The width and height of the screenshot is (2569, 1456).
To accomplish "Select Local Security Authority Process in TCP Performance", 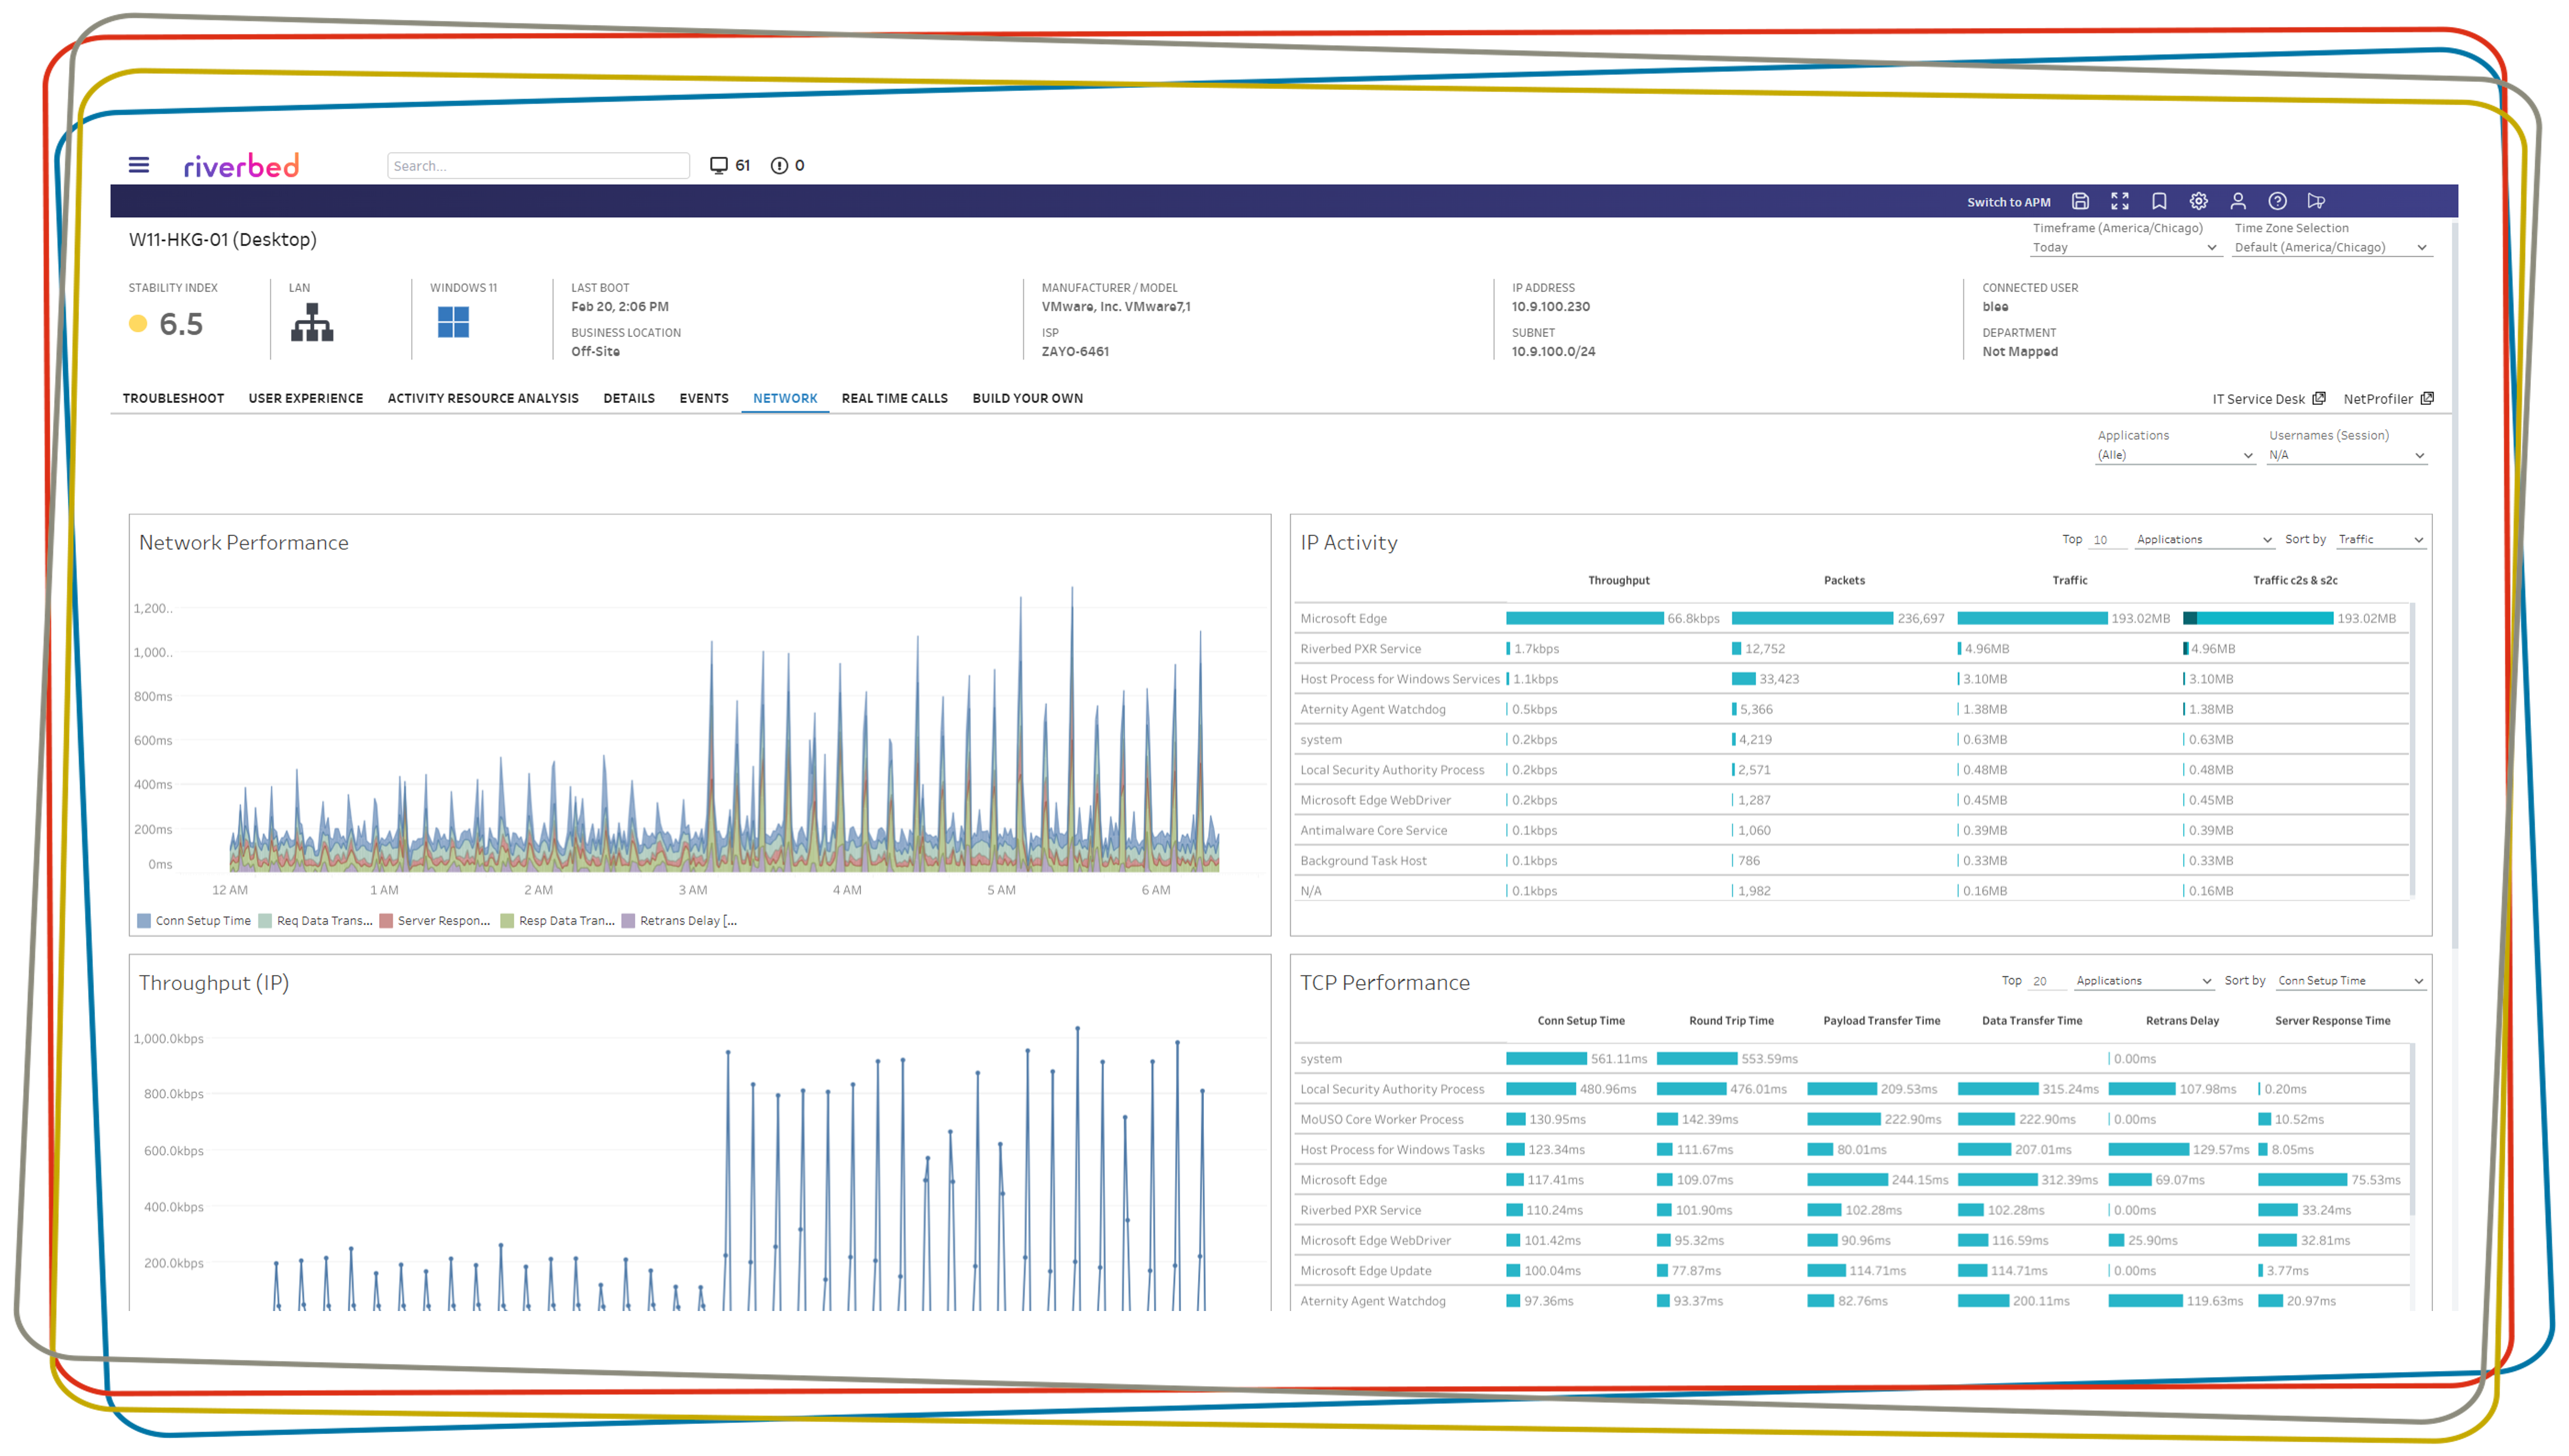I will (1851, 1089).
